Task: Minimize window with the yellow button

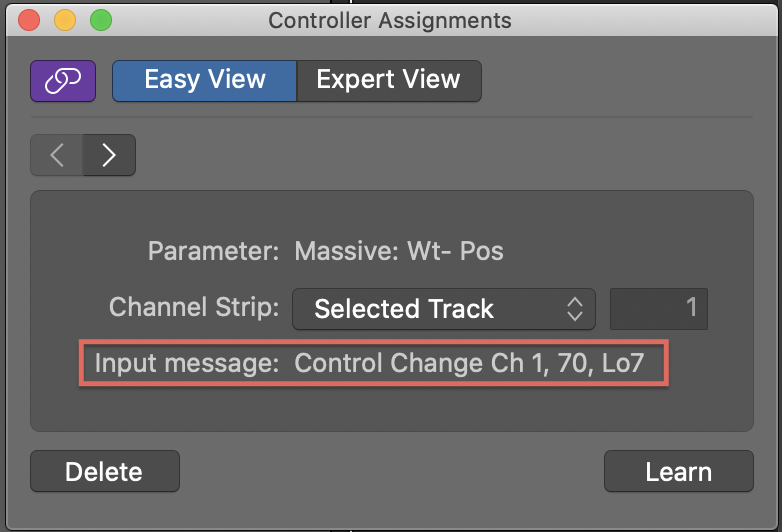Action: pyautogui.click(x=65, y=20)
